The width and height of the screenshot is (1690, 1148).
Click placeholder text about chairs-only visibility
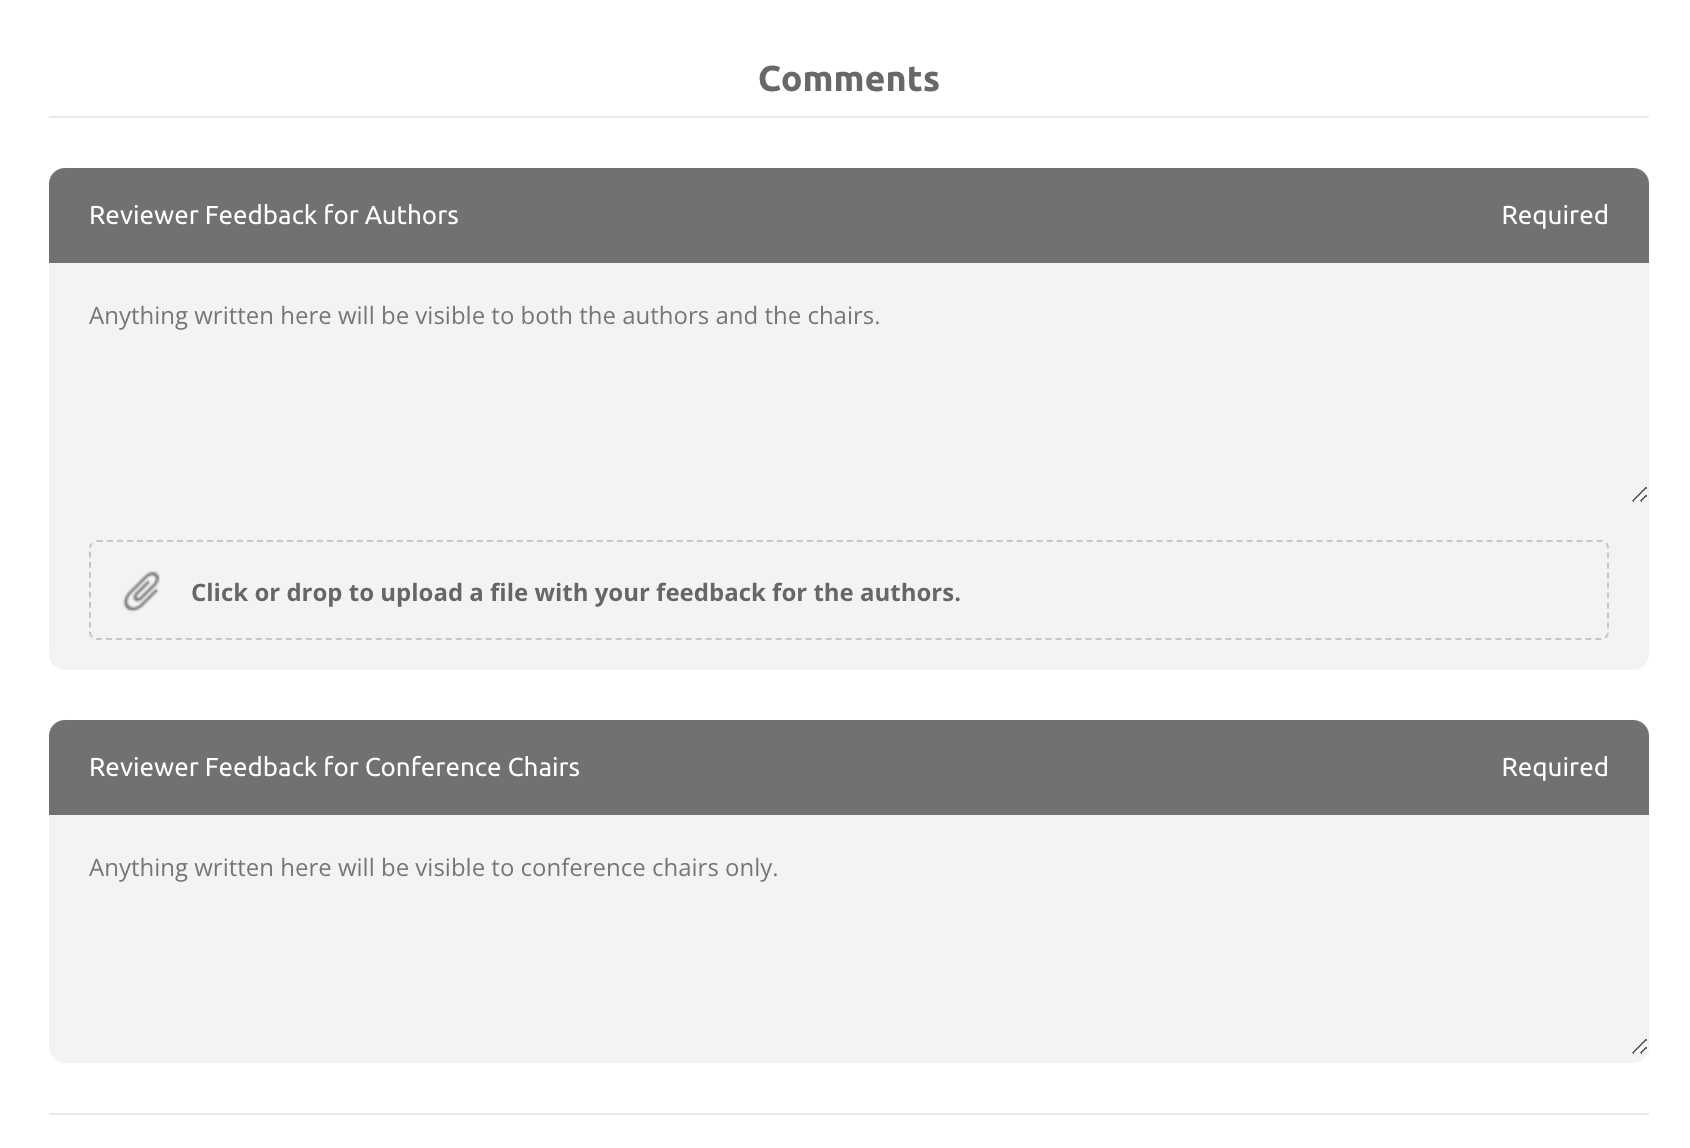433,868
